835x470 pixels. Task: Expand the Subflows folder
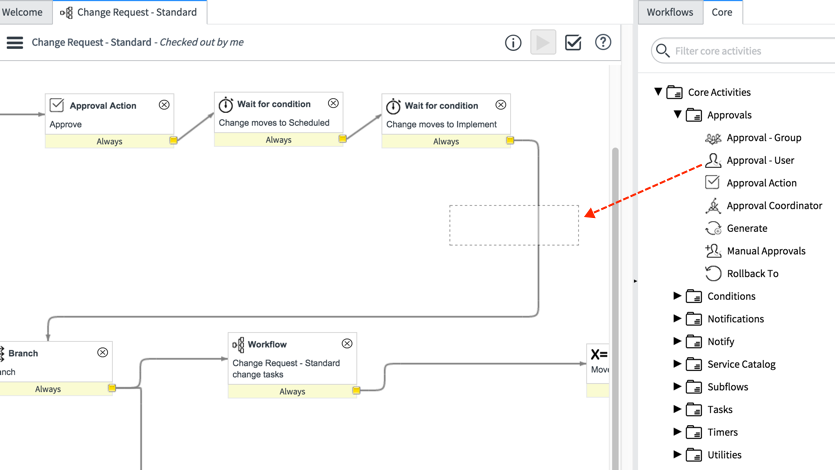click(x=677, y=386)
